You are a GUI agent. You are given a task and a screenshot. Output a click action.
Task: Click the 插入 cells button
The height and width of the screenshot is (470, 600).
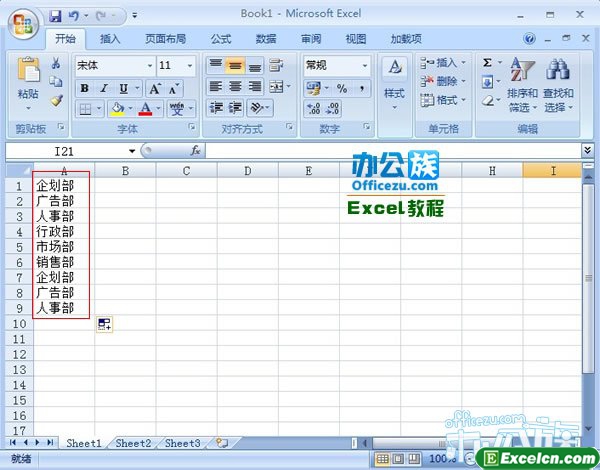(x=443, y=62)
